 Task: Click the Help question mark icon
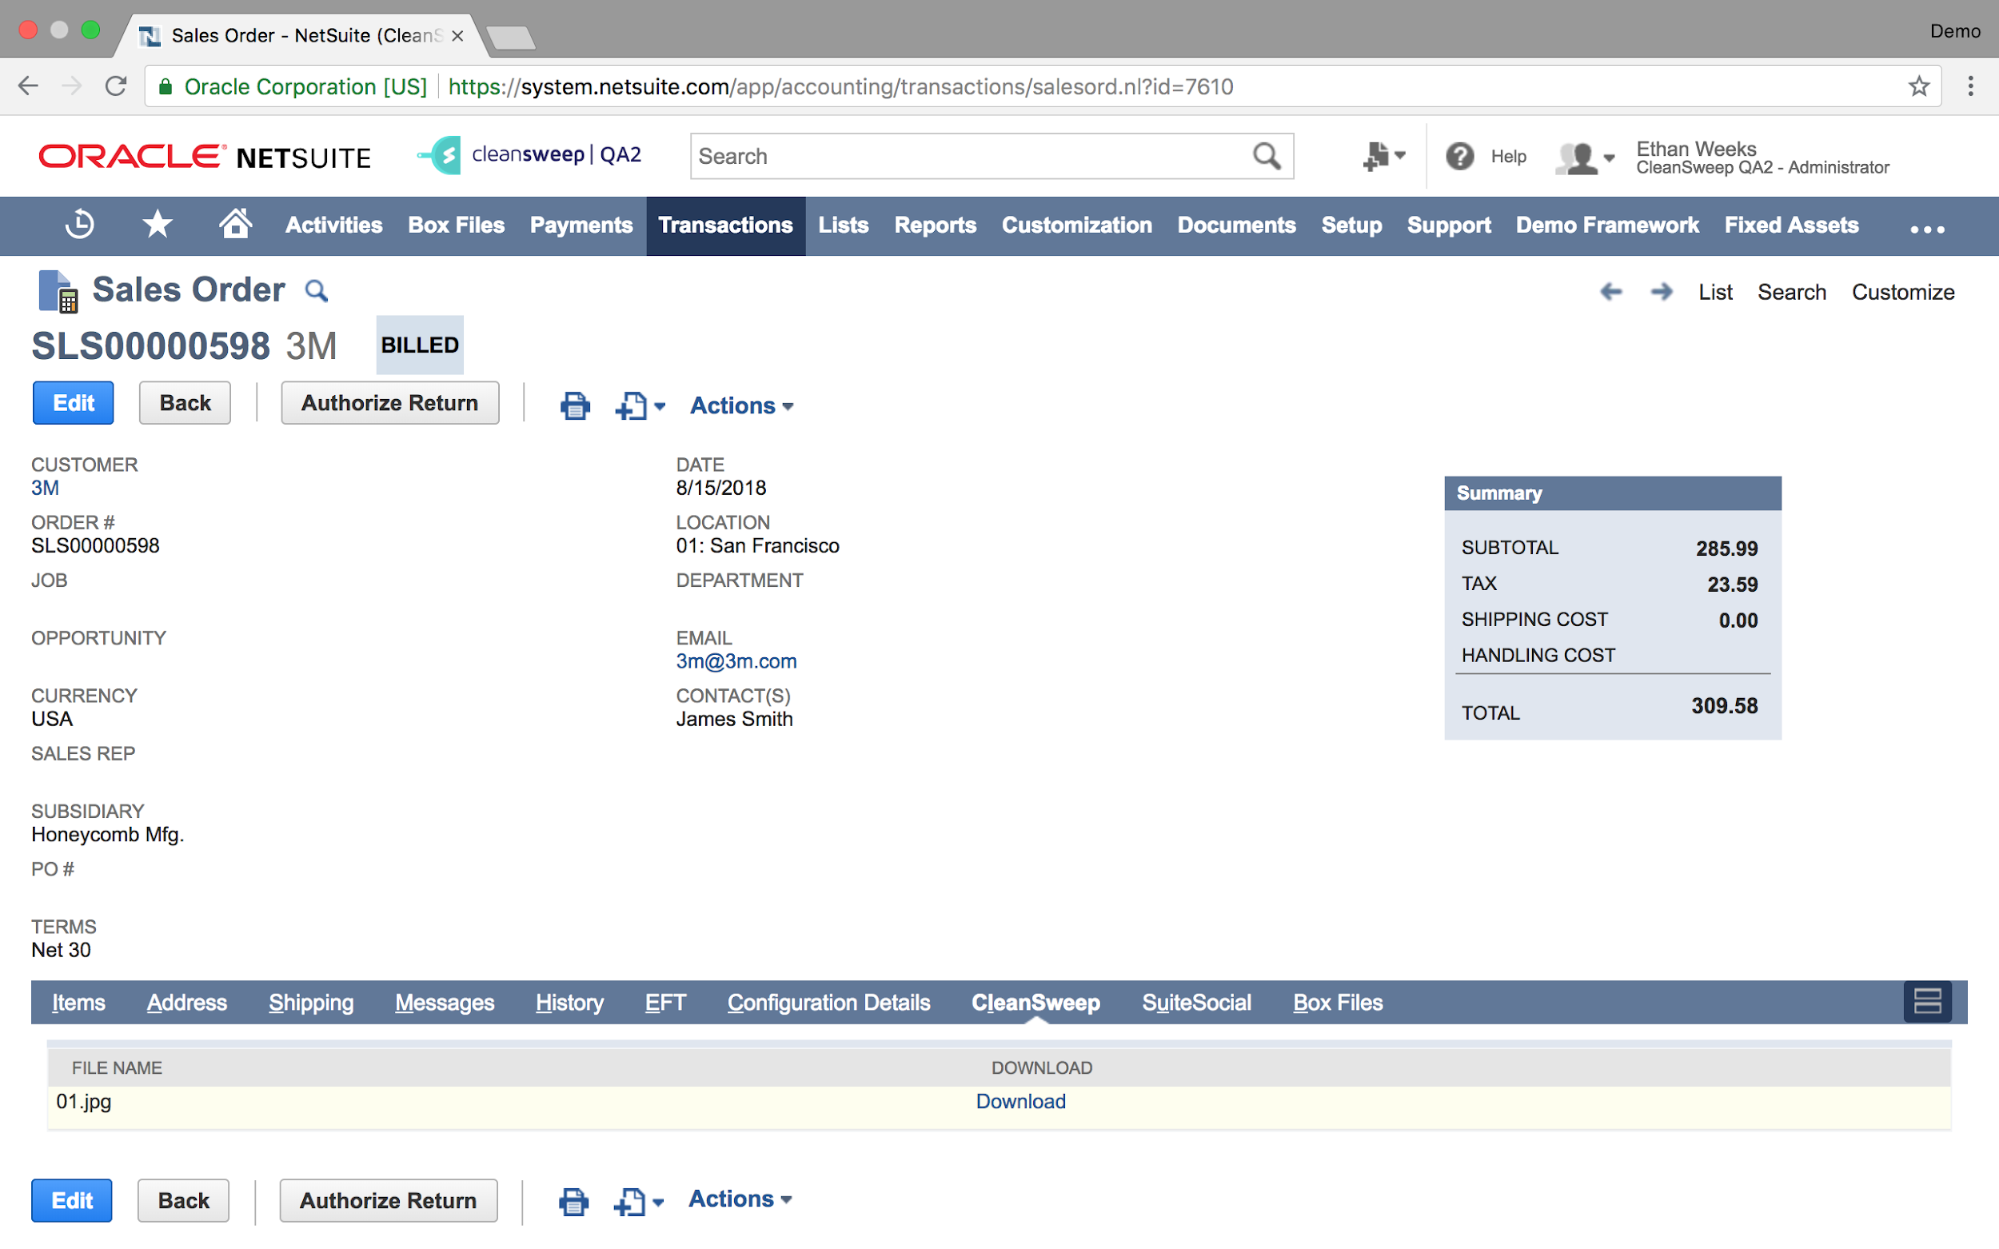click(1460, 156)
